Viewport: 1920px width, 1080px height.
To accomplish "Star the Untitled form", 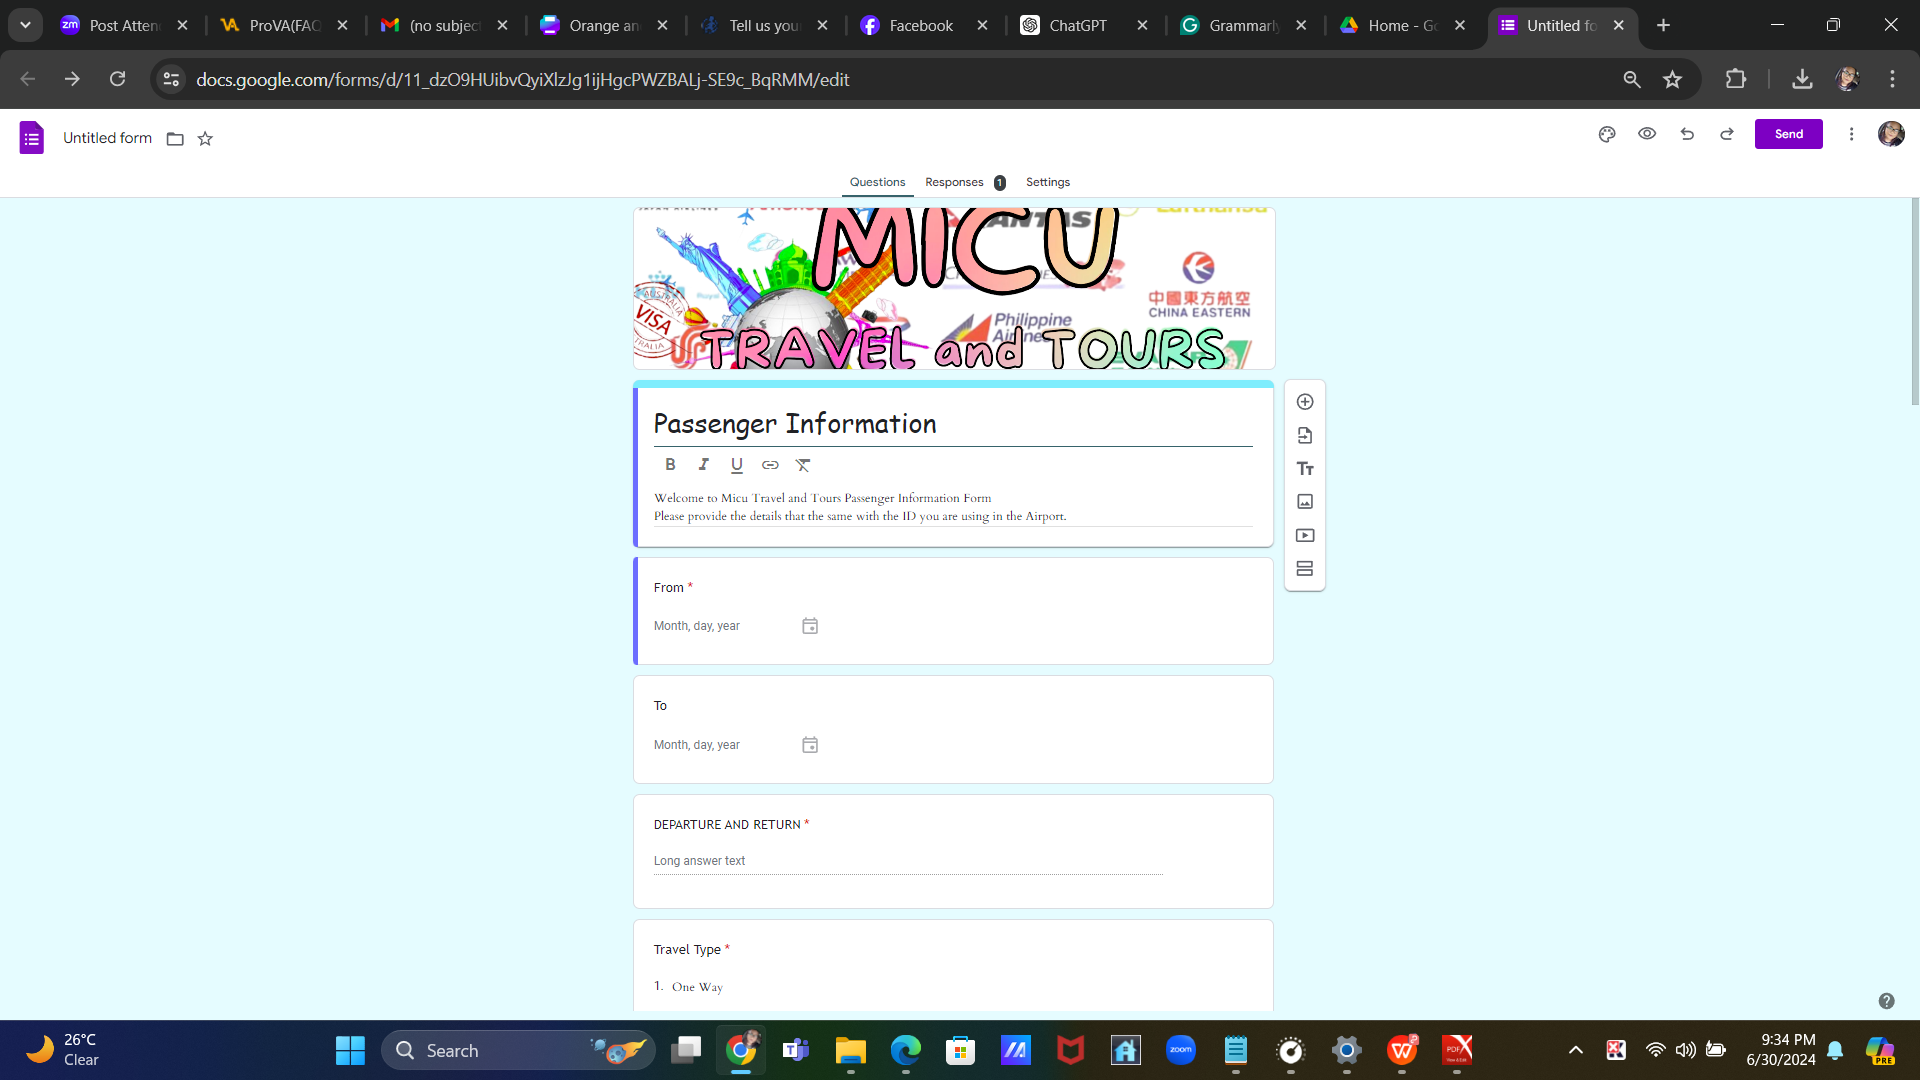I will (206, 139).
